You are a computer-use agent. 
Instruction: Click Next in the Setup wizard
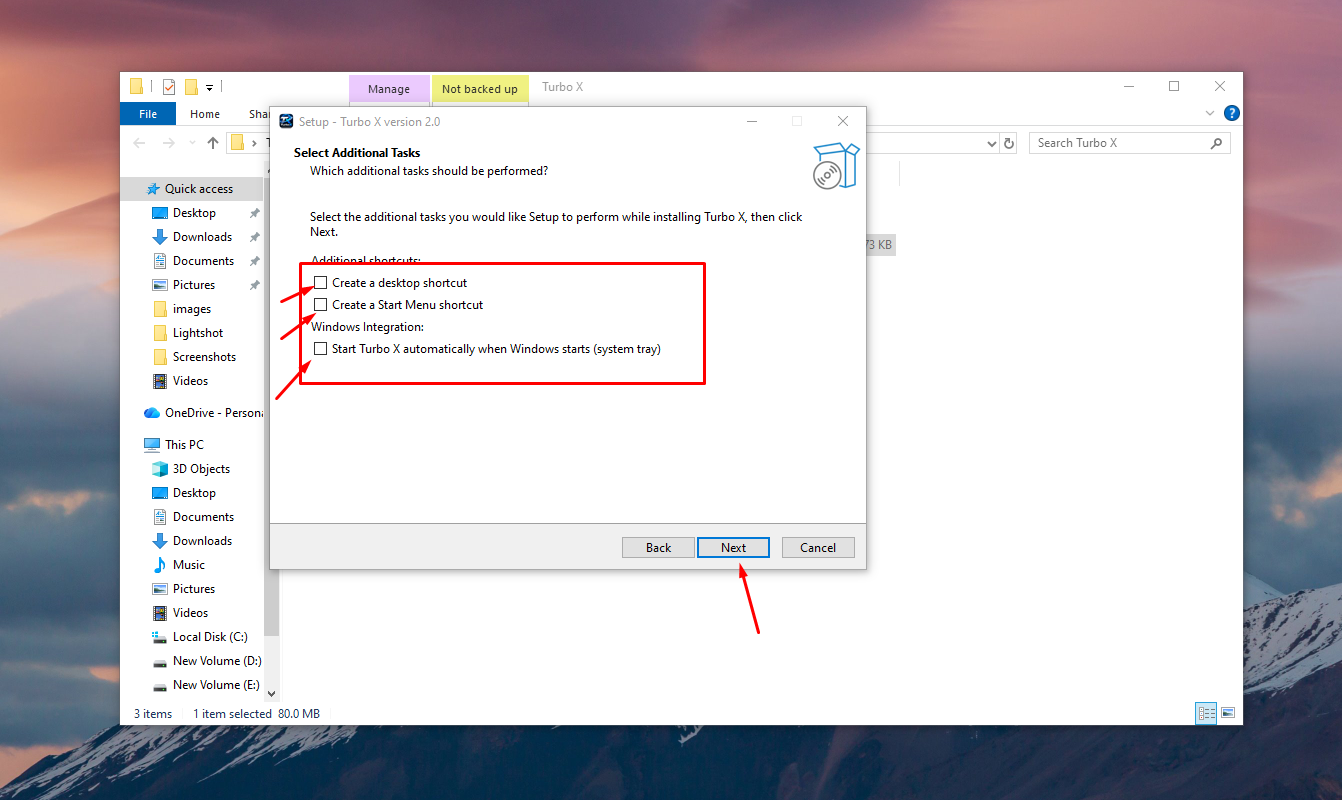pos(733,547)
